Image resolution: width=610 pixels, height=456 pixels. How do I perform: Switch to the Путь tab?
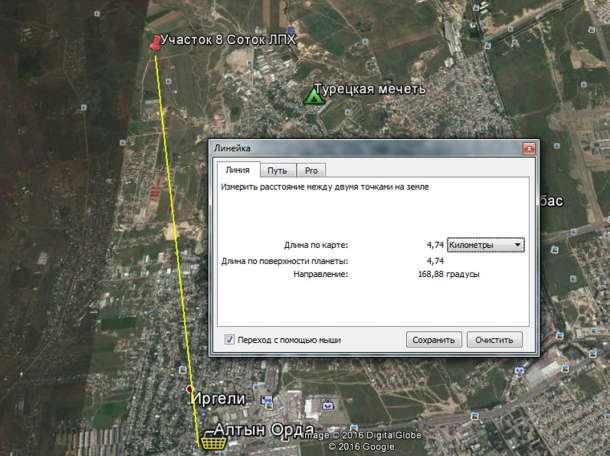[276, 170]
